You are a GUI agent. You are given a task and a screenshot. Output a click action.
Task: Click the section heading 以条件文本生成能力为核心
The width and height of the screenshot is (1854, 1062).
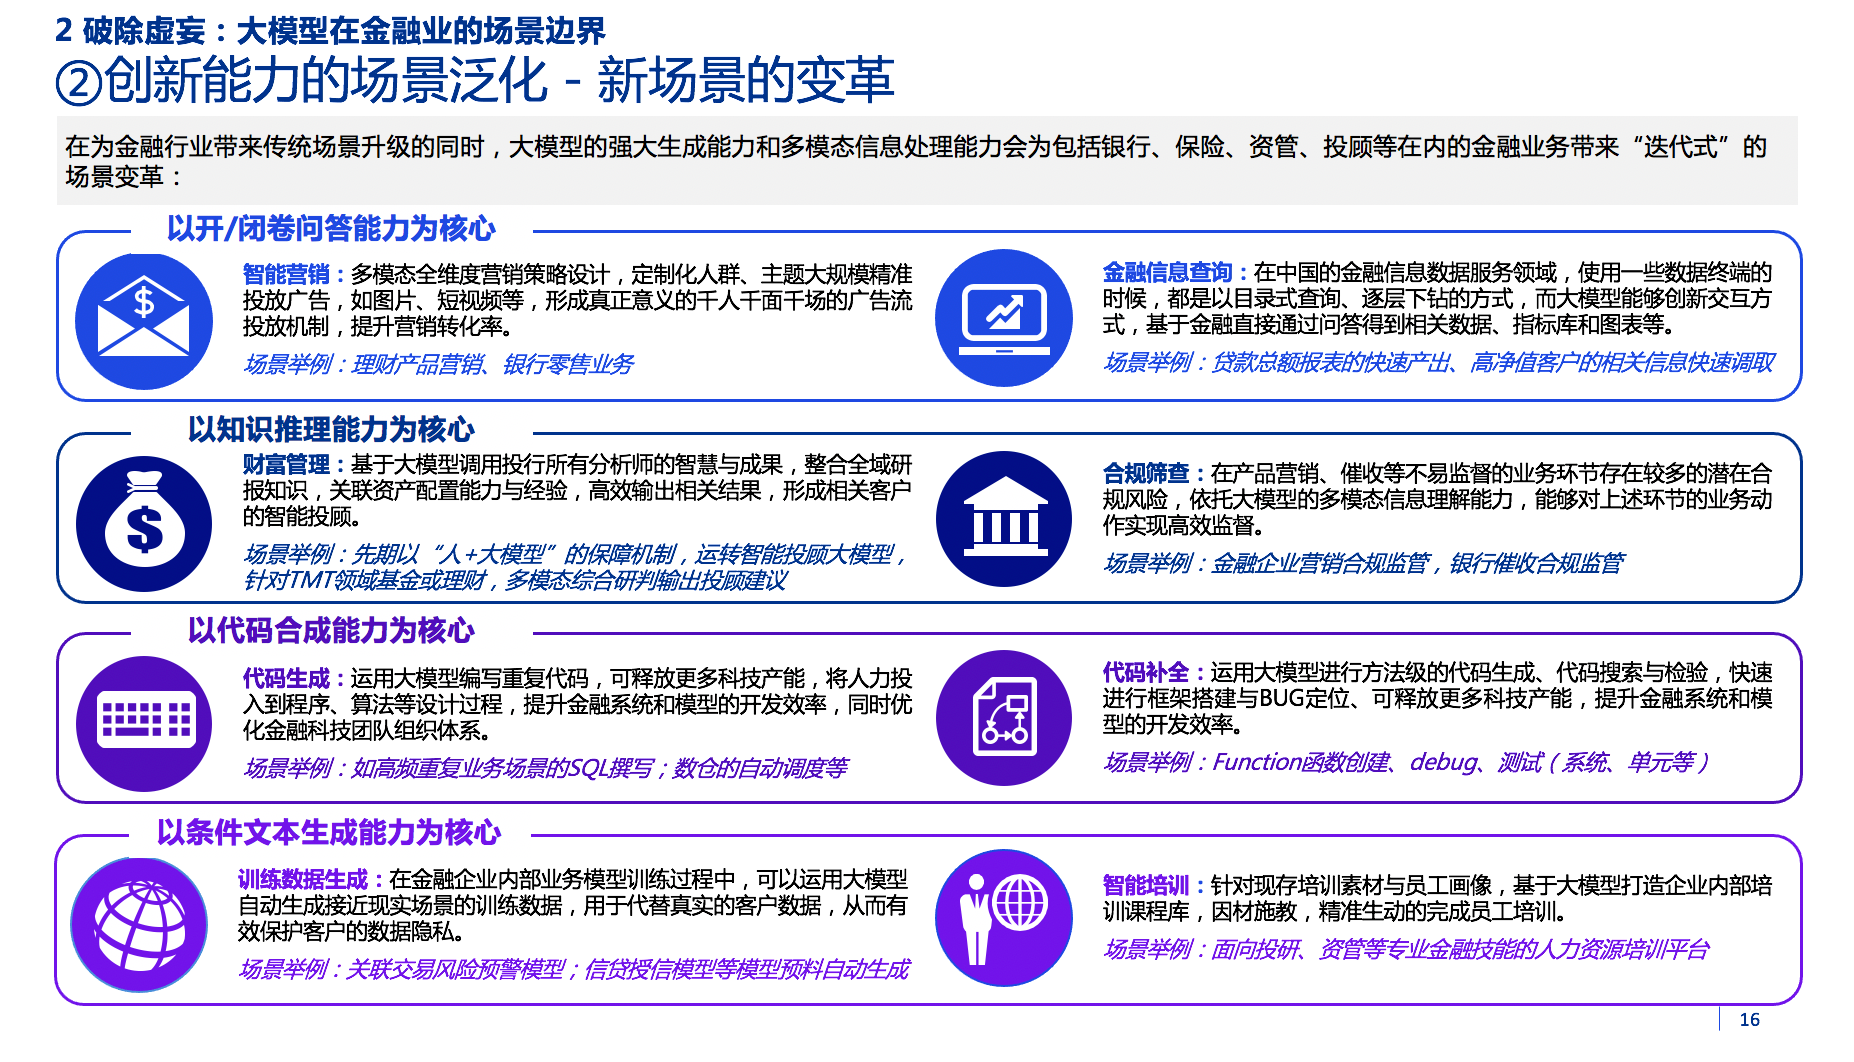pyautogui.click(x=329, y=832)
